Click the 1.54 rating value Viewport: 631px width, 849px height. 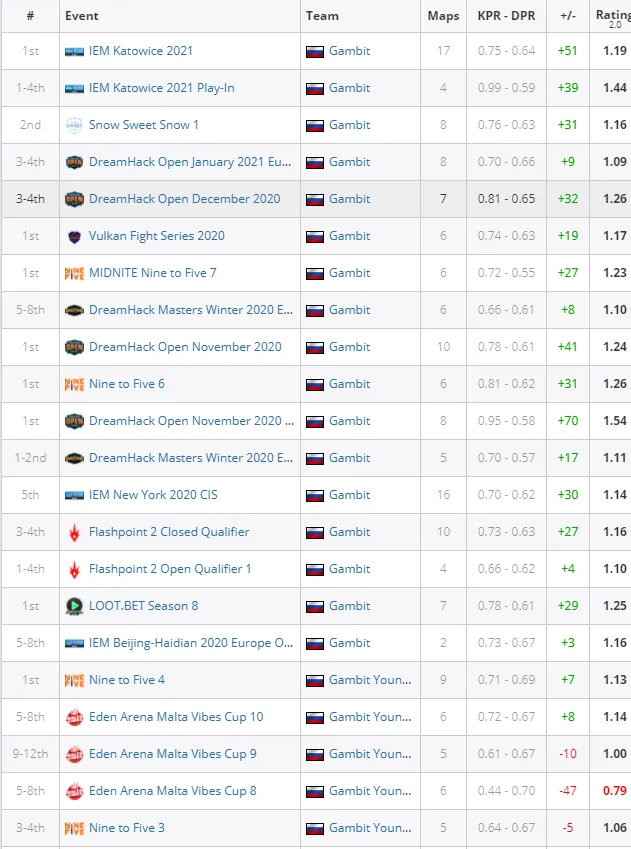pos(615,421)
